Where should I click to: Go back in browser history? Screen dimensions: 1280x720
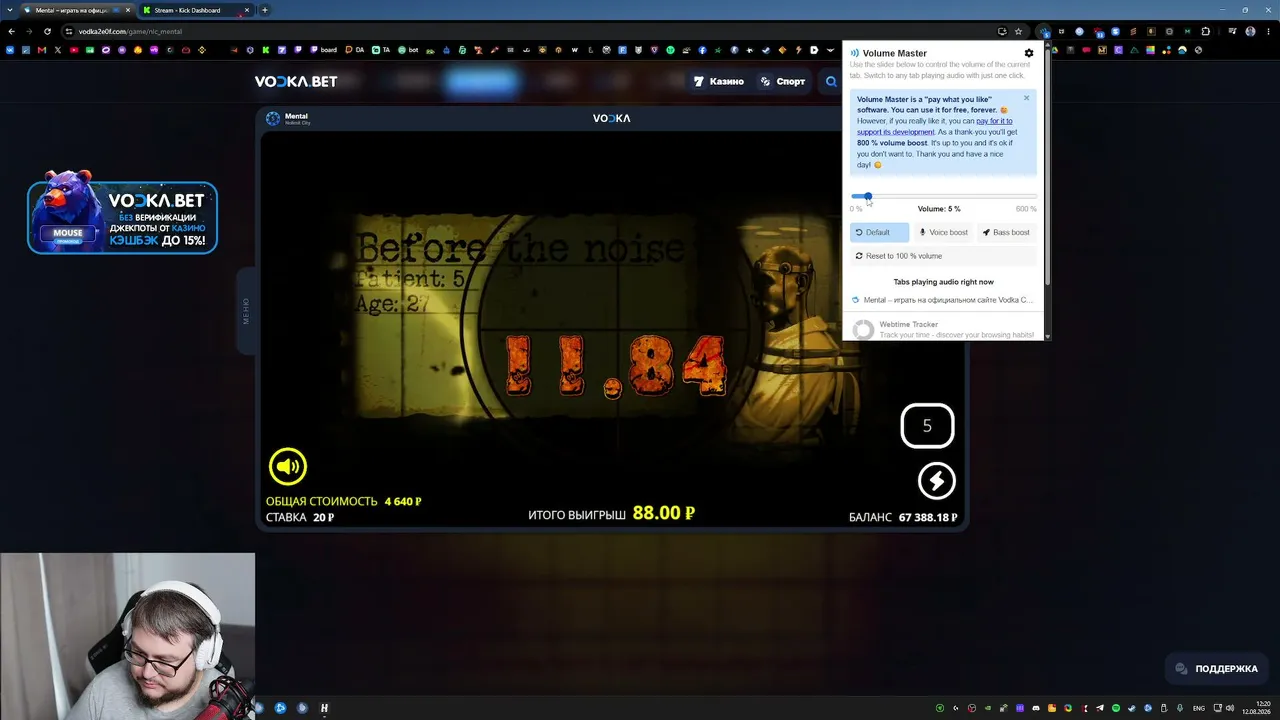(x=11, y=31)
